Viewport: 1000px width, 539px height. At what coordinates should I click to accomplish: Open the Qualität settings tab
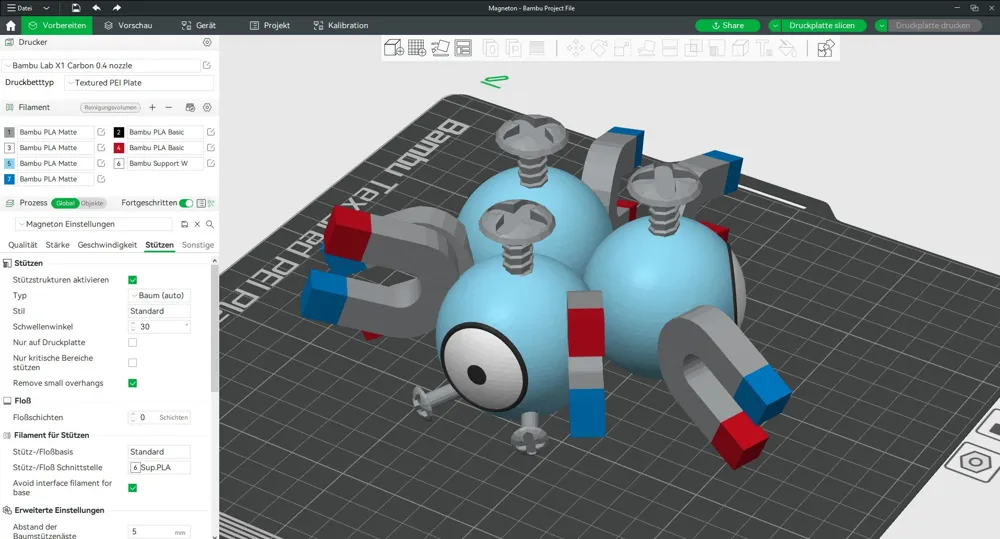(22, 245)
